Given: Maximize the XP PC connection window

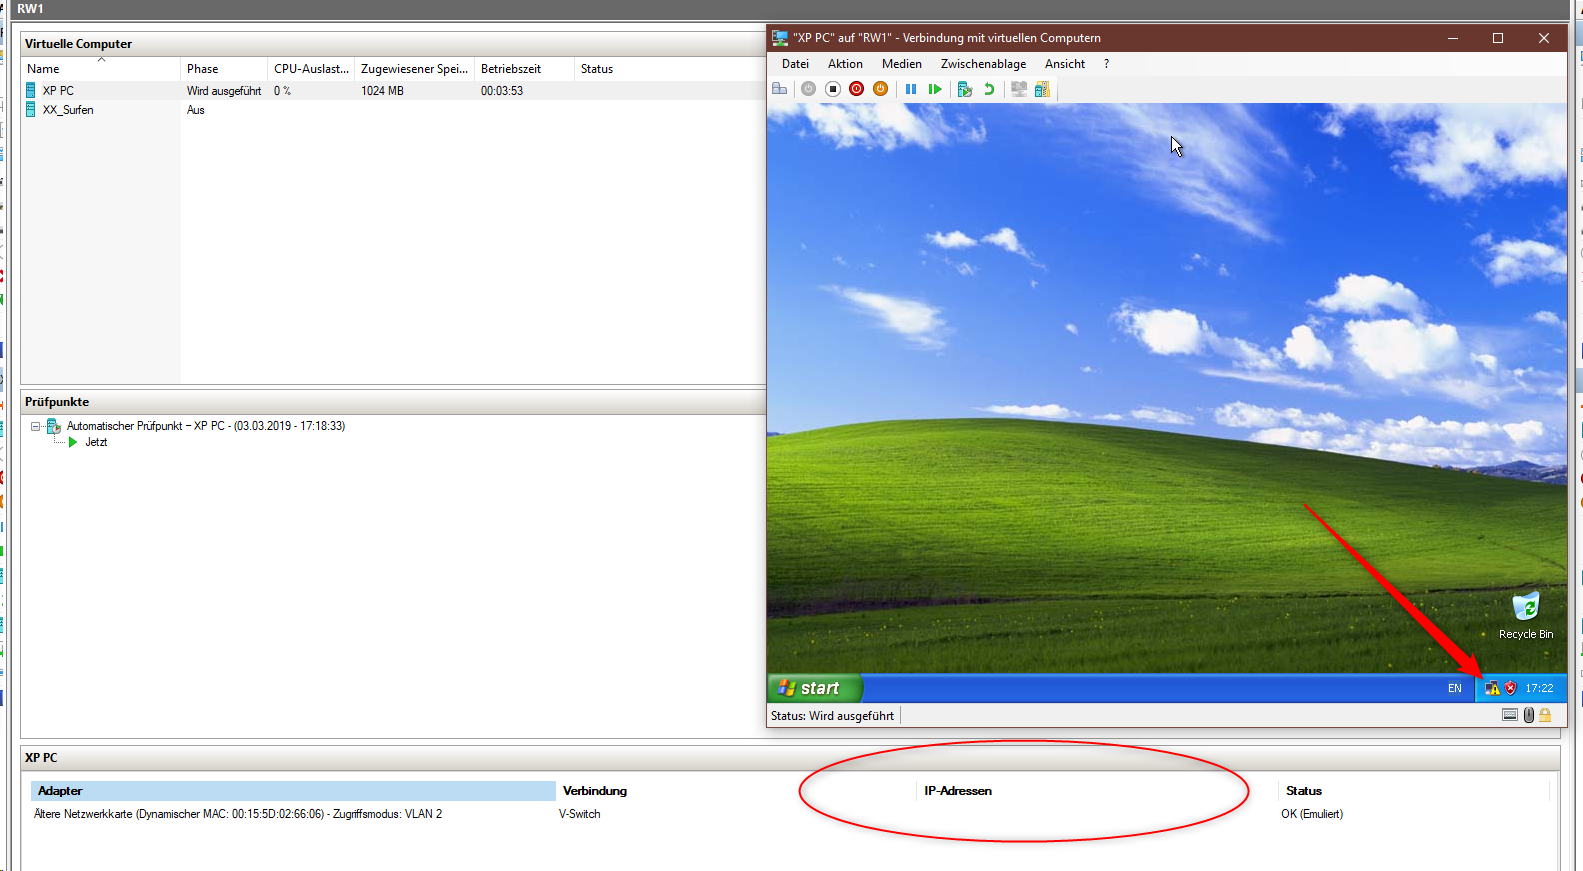Looking at the screenshot, I should coord(1498,38).
